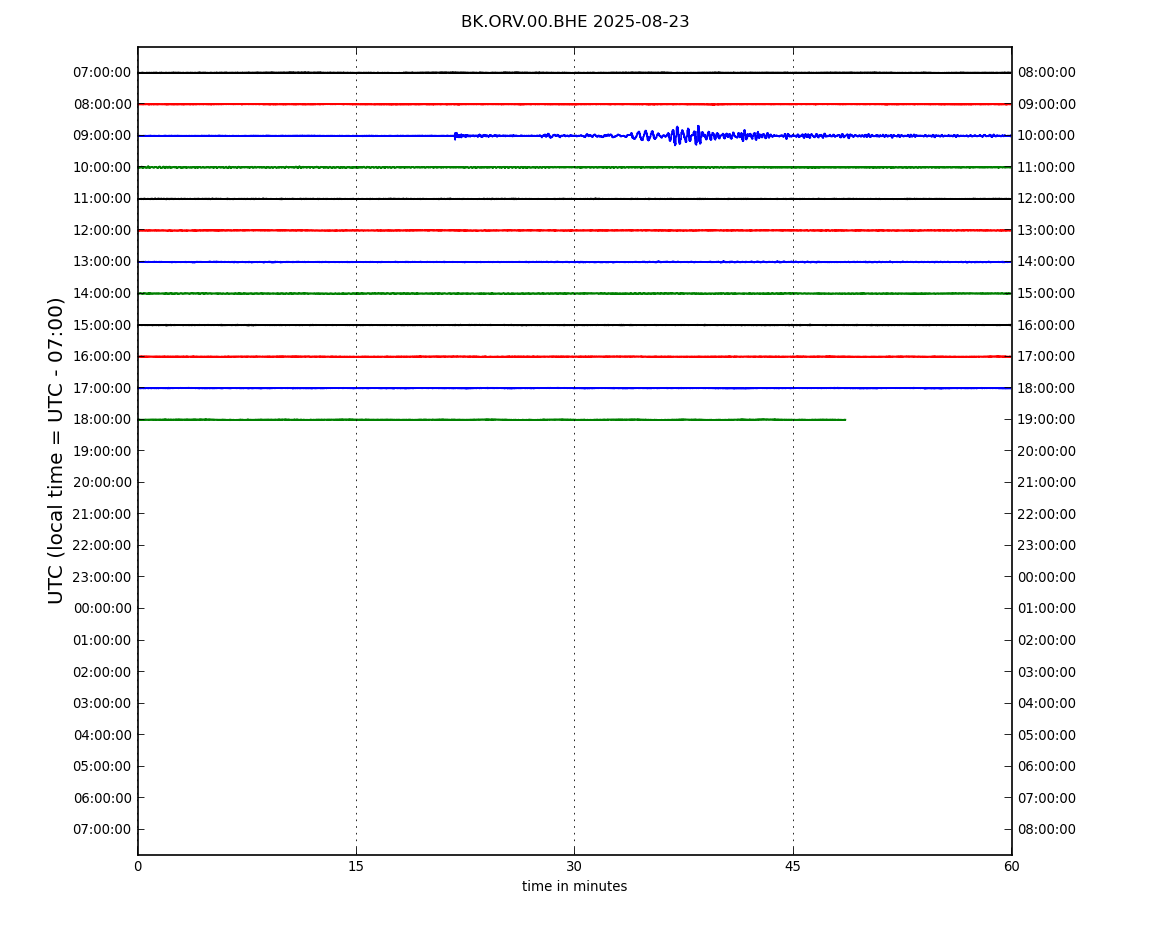Select the right-axis 07:00:00 label
Screen dimensions: 1150x950
pos(1047,798)
